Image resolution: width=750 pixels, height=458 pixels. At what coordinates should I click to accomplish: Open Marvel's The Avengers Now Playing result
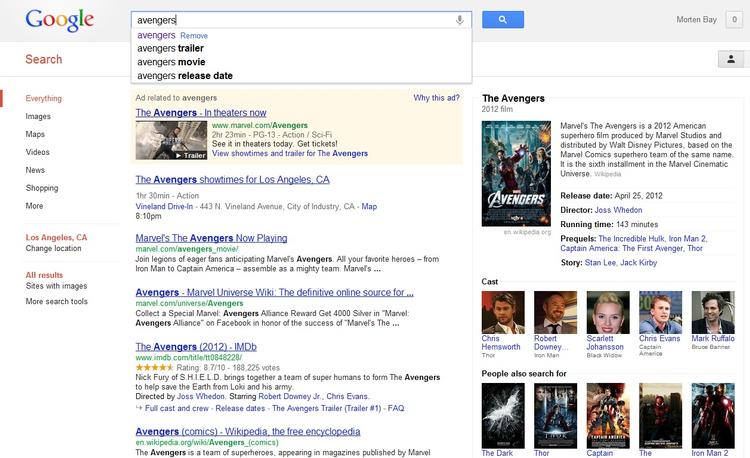tap(211, 238)
